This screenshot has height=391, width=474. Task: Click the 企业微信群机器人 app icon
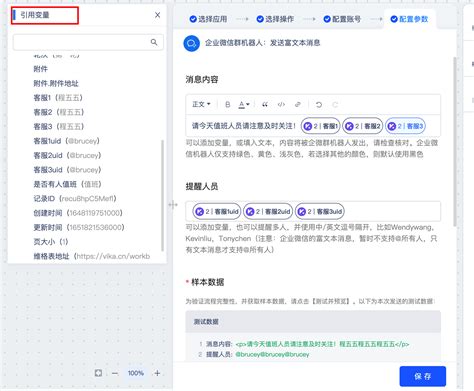coord(192,43)
